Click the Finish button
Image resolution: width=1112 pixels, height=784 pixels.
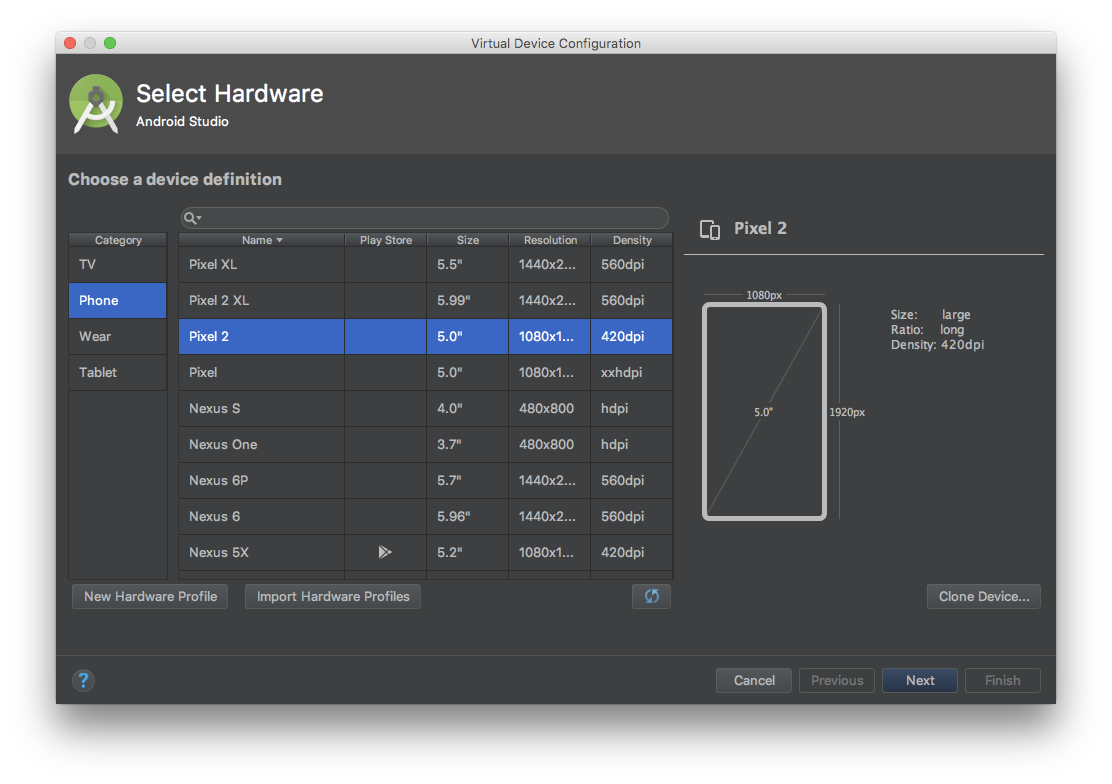1002,680
